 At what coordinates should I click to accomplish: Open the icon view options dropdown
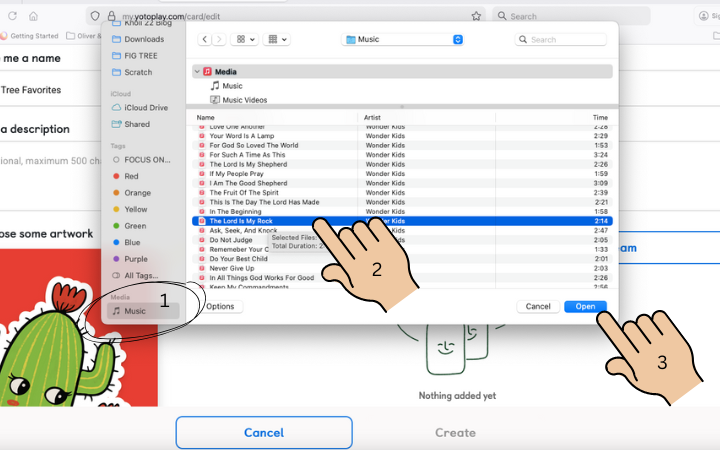pyautogui.click(x=242, y=39)
